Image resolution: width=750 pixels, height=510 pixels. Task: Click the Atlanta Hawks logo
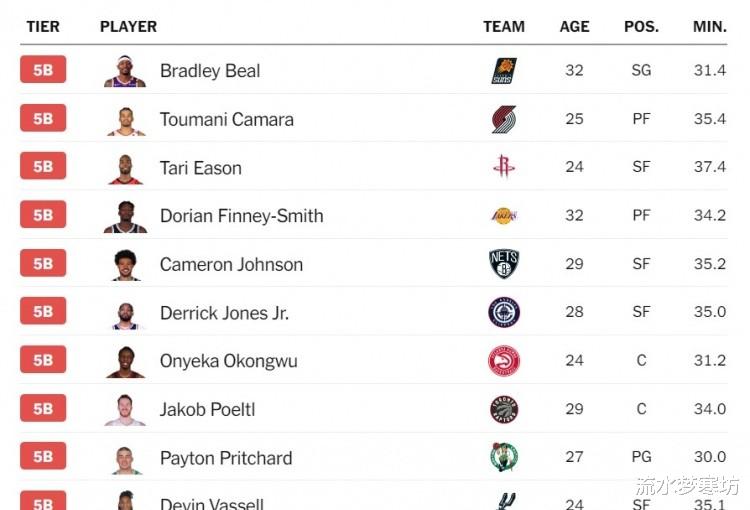coord(504,360)
